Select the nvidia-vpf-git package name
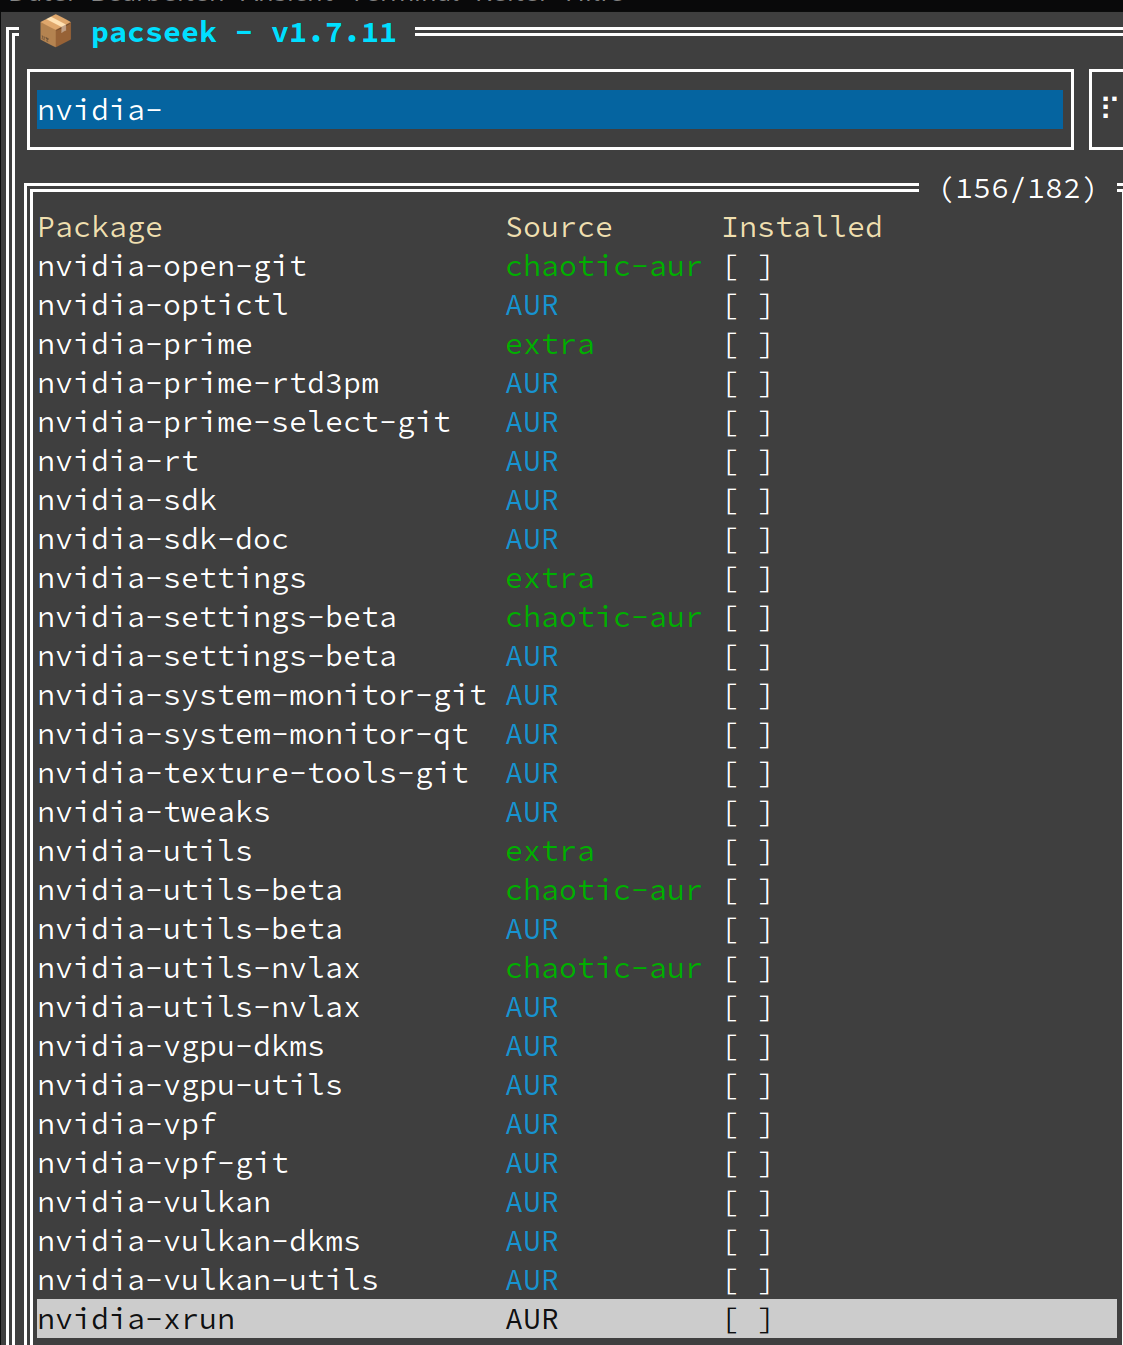1123x1345 pixels. coord(163,1164)
